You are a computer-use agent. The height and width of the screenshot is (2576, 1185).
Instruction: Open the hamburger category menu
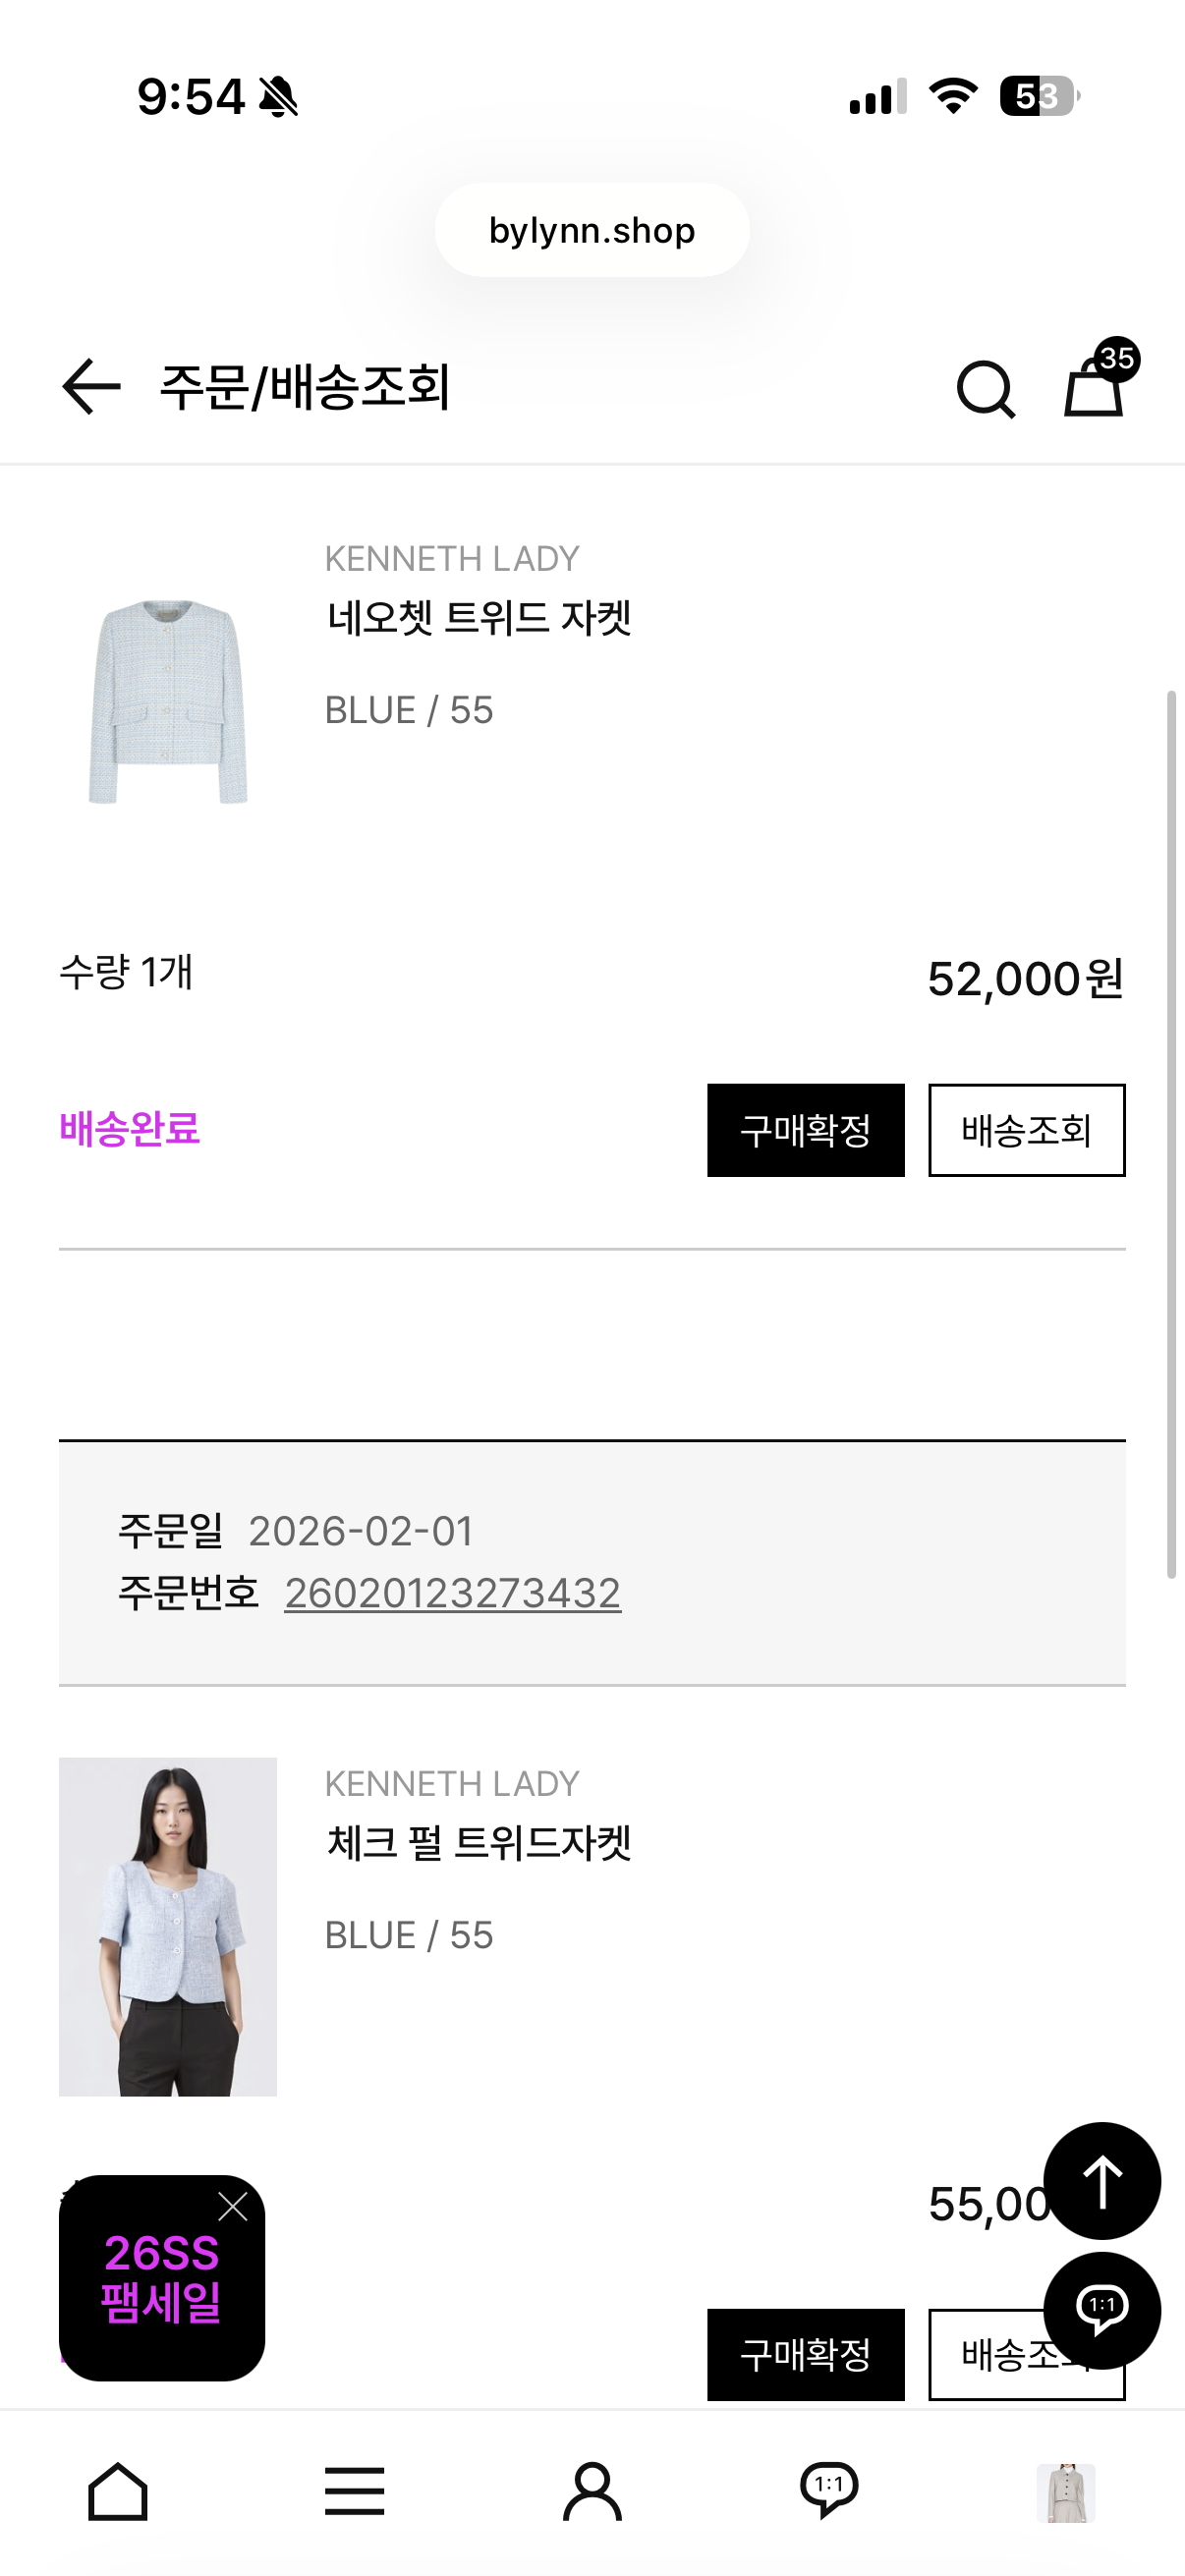click(355, 2491)
